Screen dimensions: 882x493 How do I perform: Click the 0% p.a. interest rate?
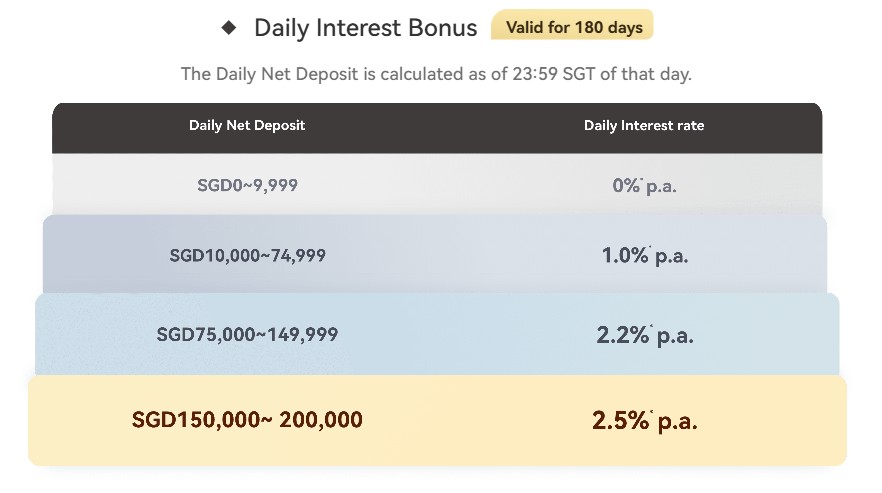[644, 185]
